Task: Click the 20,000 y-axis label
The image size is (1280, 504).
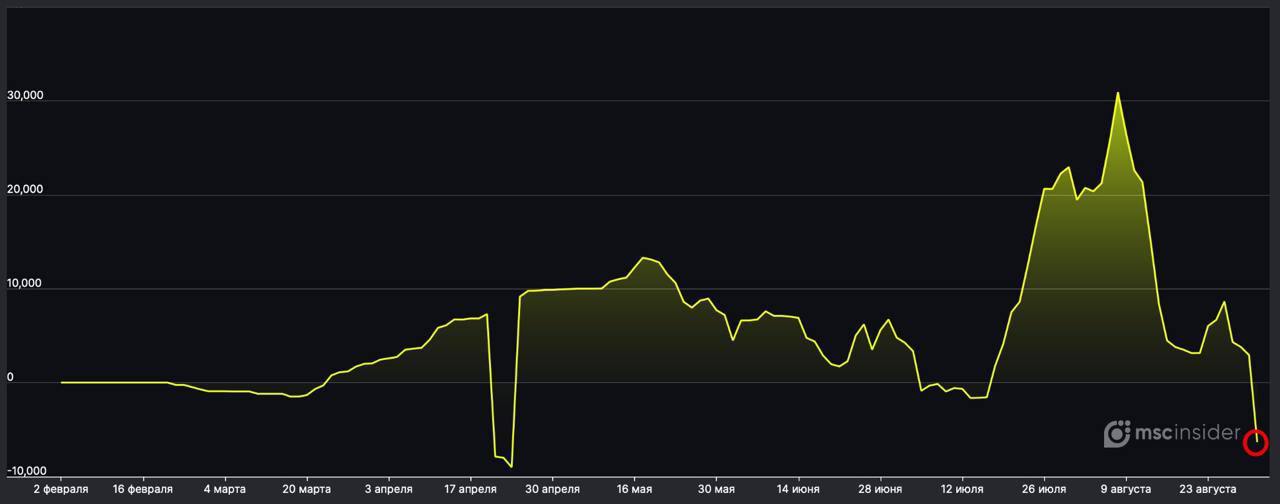Action: click(x=25, y=190)
